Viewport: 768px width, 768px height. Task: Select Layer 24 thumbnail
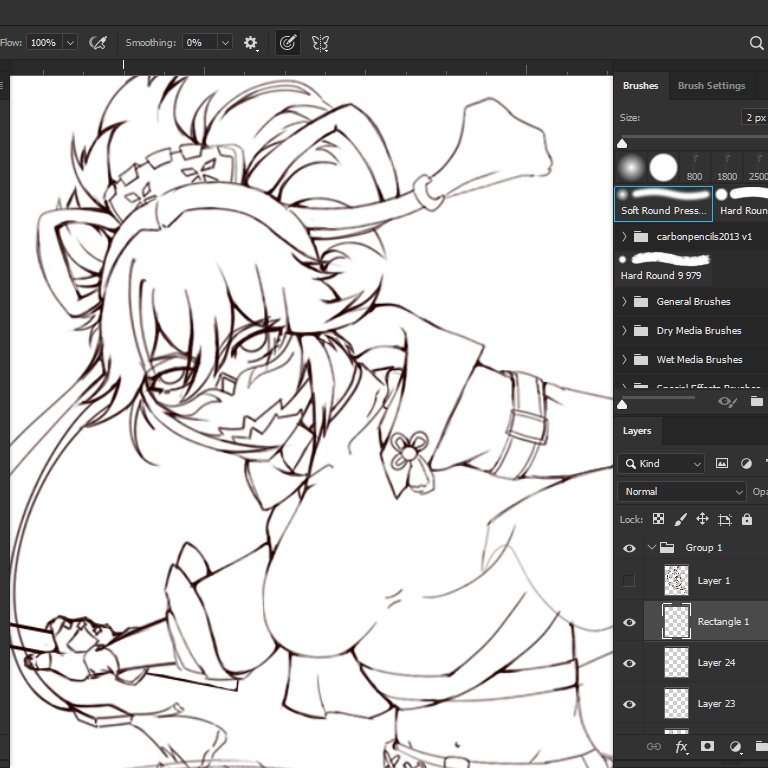[x=676, y=663]
